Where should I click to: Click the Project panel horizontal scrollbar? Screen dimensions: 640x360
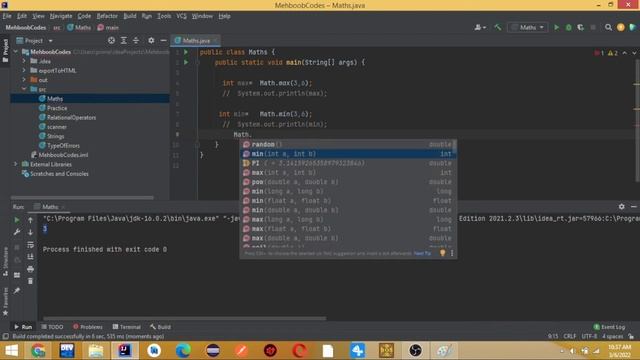82,198
